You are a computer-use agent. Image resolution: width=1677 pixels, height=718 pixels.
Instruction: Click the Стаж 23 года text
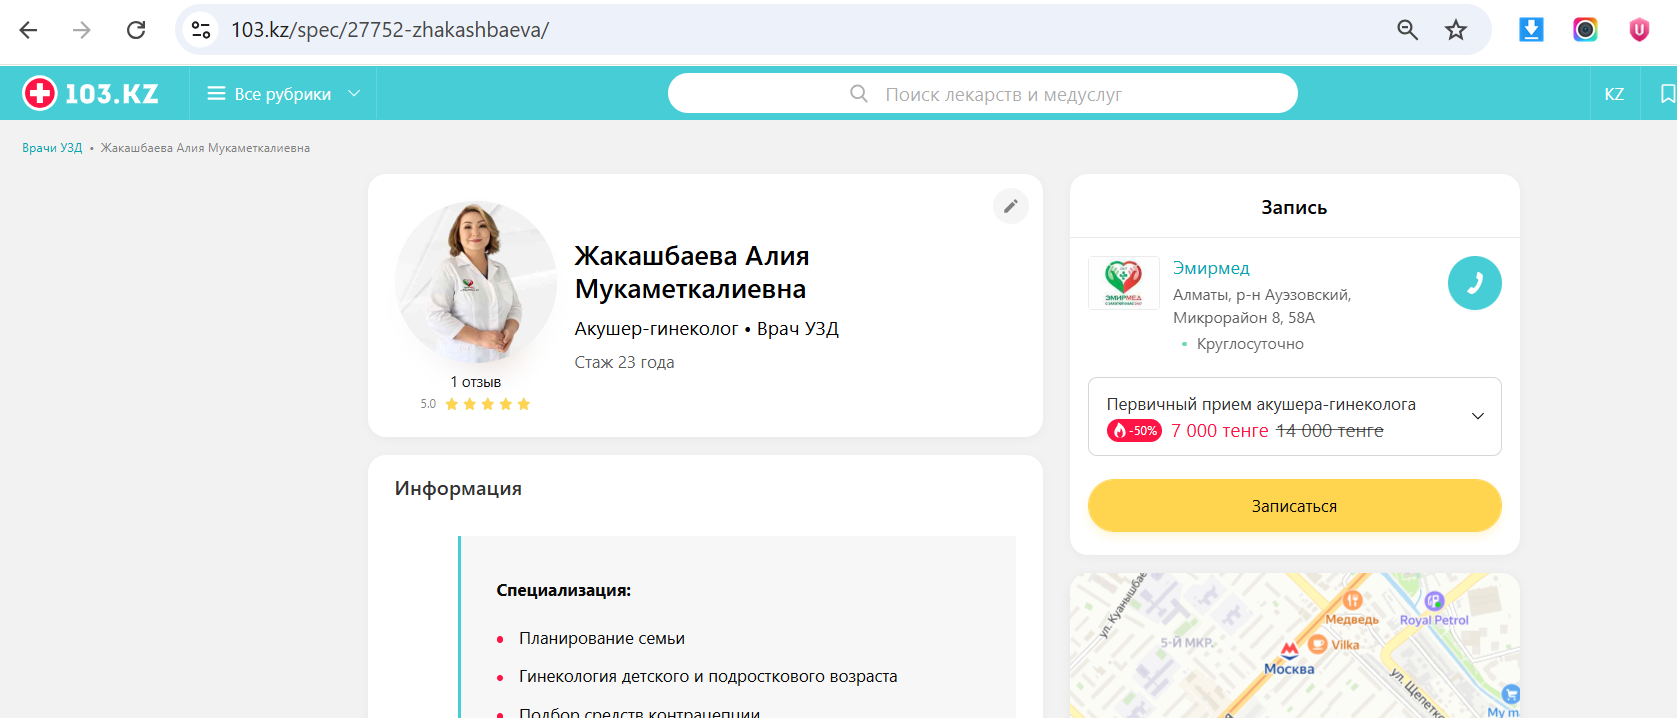coord(624,362)
